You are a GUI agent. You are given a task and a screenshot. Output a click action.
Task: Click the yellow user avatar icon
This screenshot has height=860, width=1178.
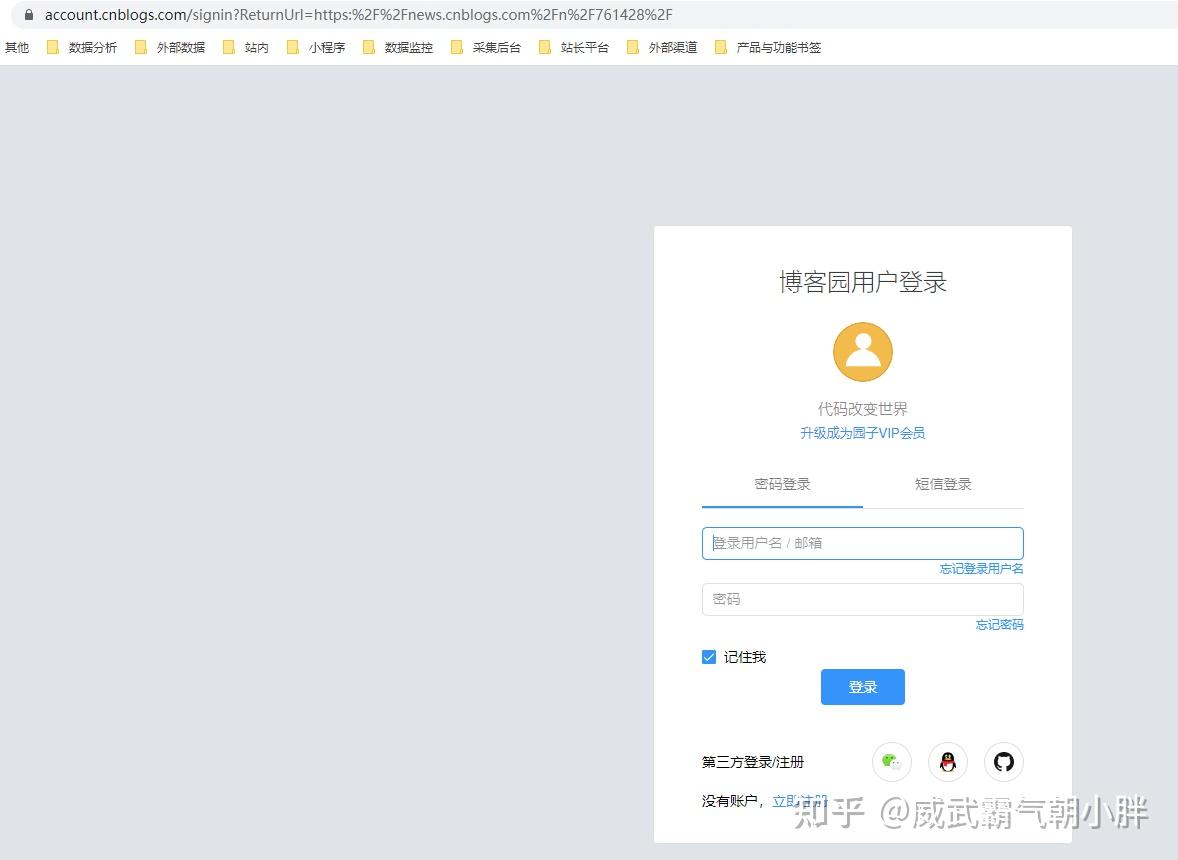coord(862,352)
